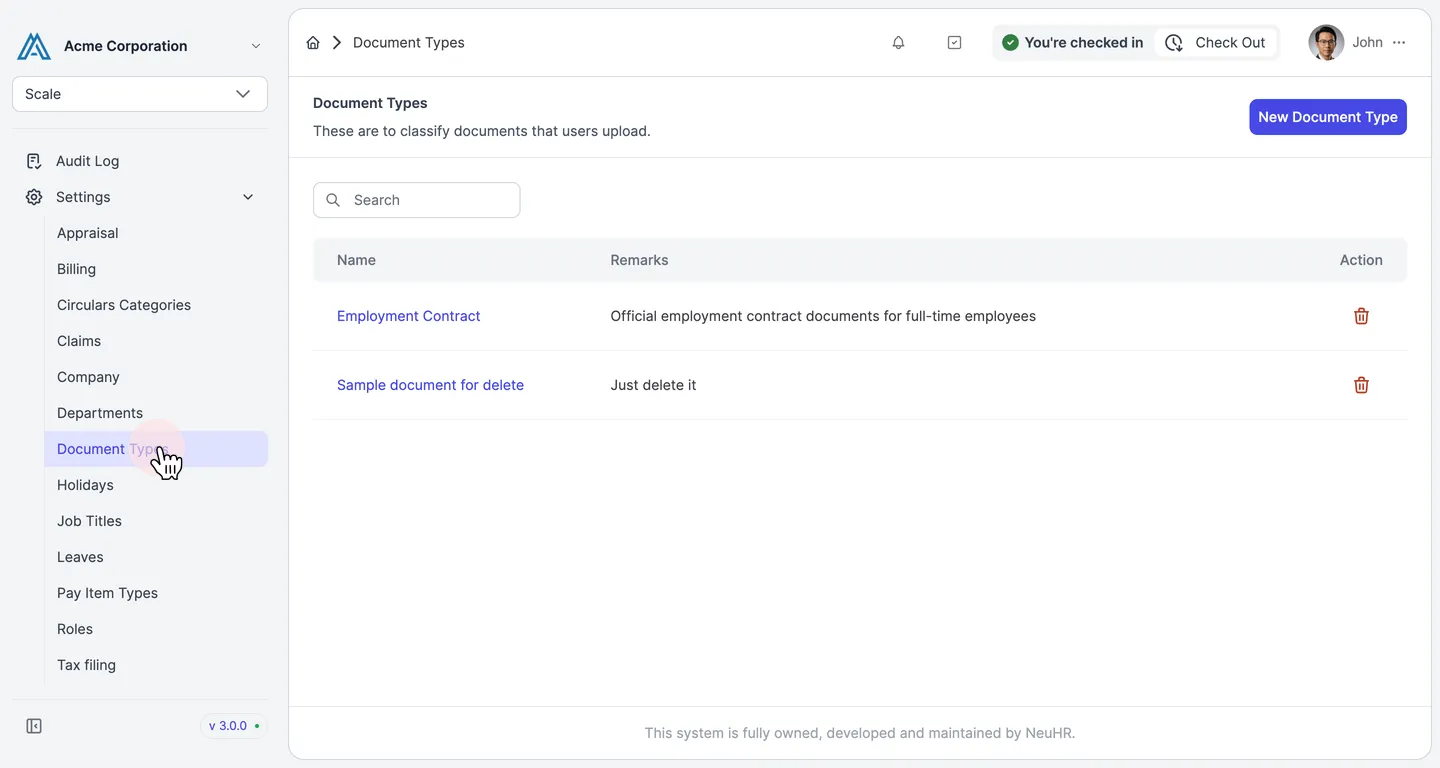
Task: Select Document Types in the sidebar
Action: (156, 449)
